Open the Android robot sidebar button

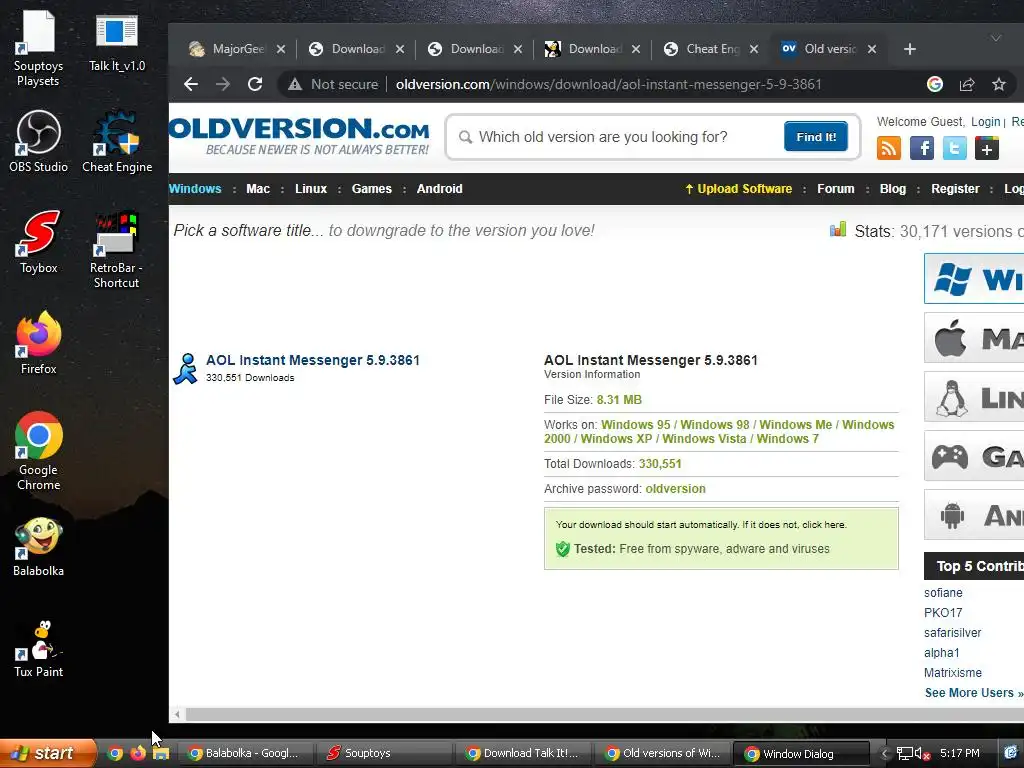(x=974, y=515)
